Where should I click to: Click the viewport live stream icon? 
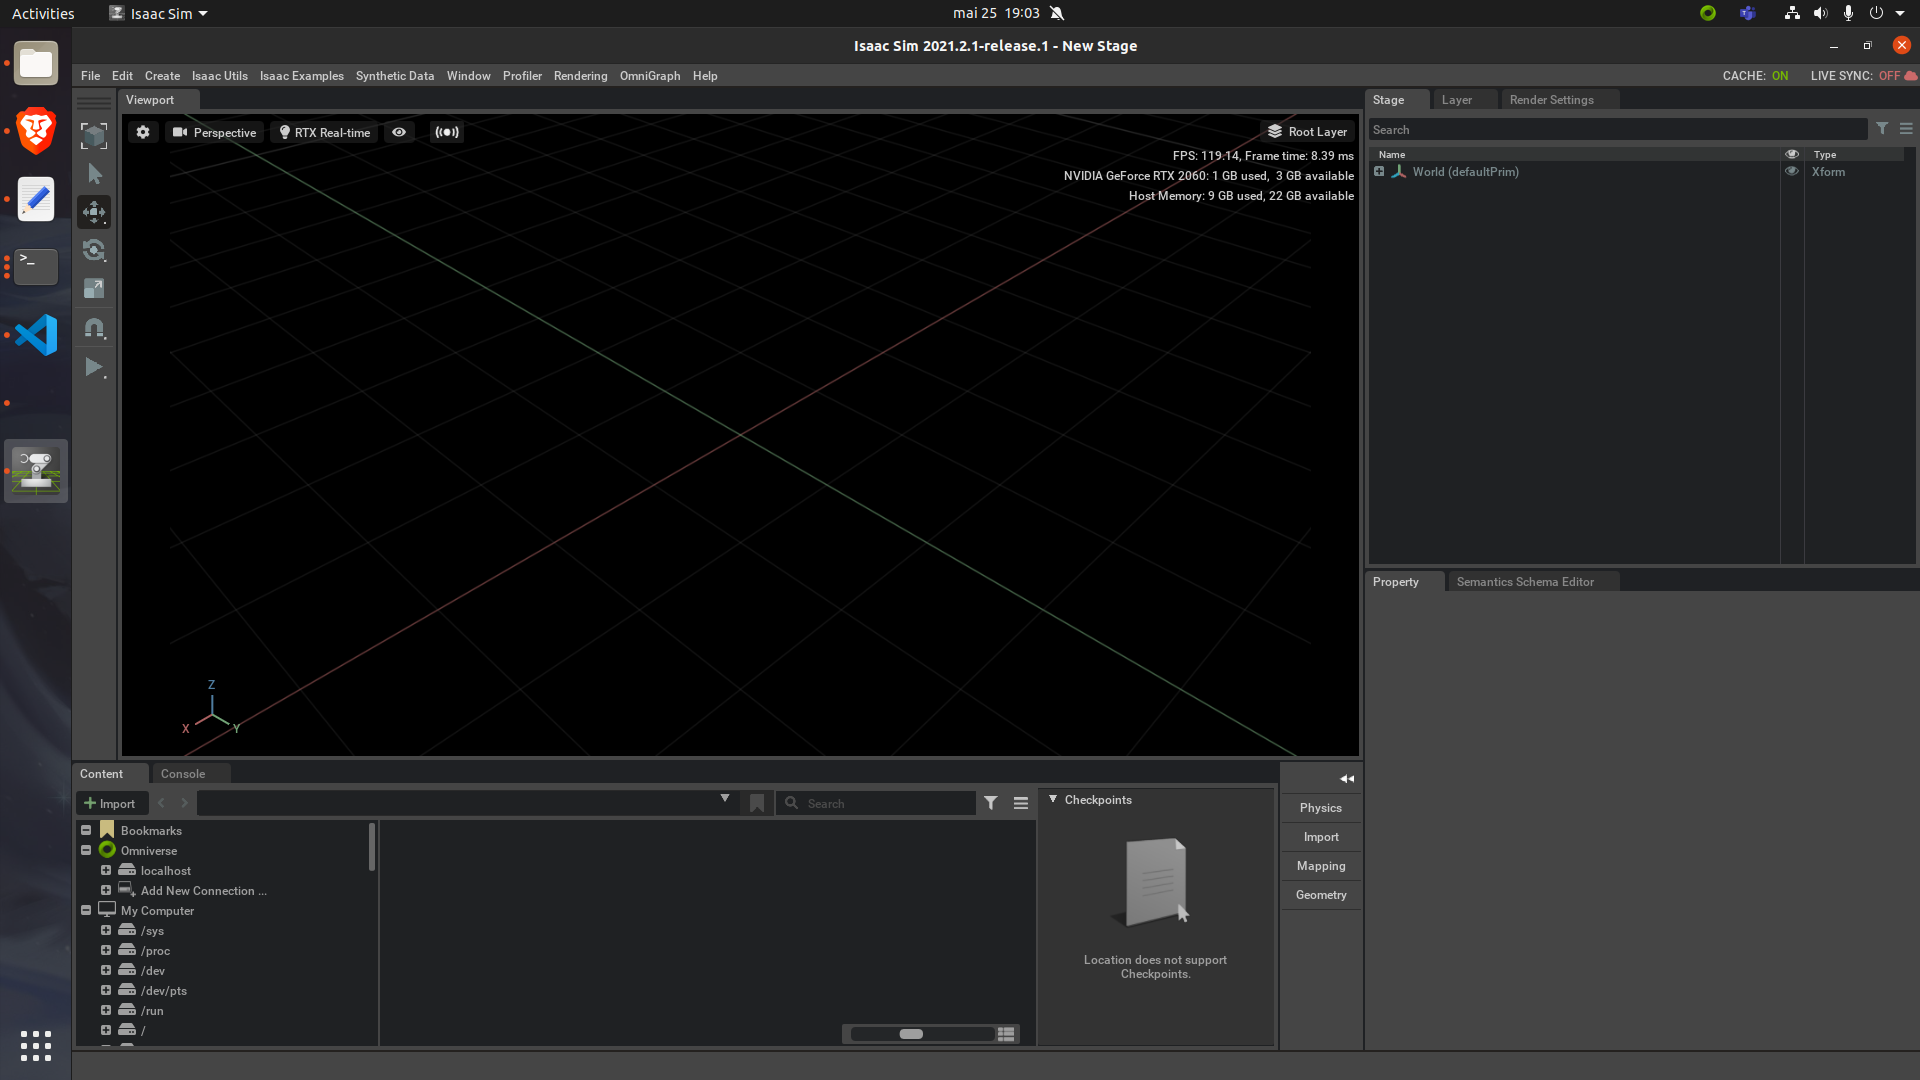point(447,132)
